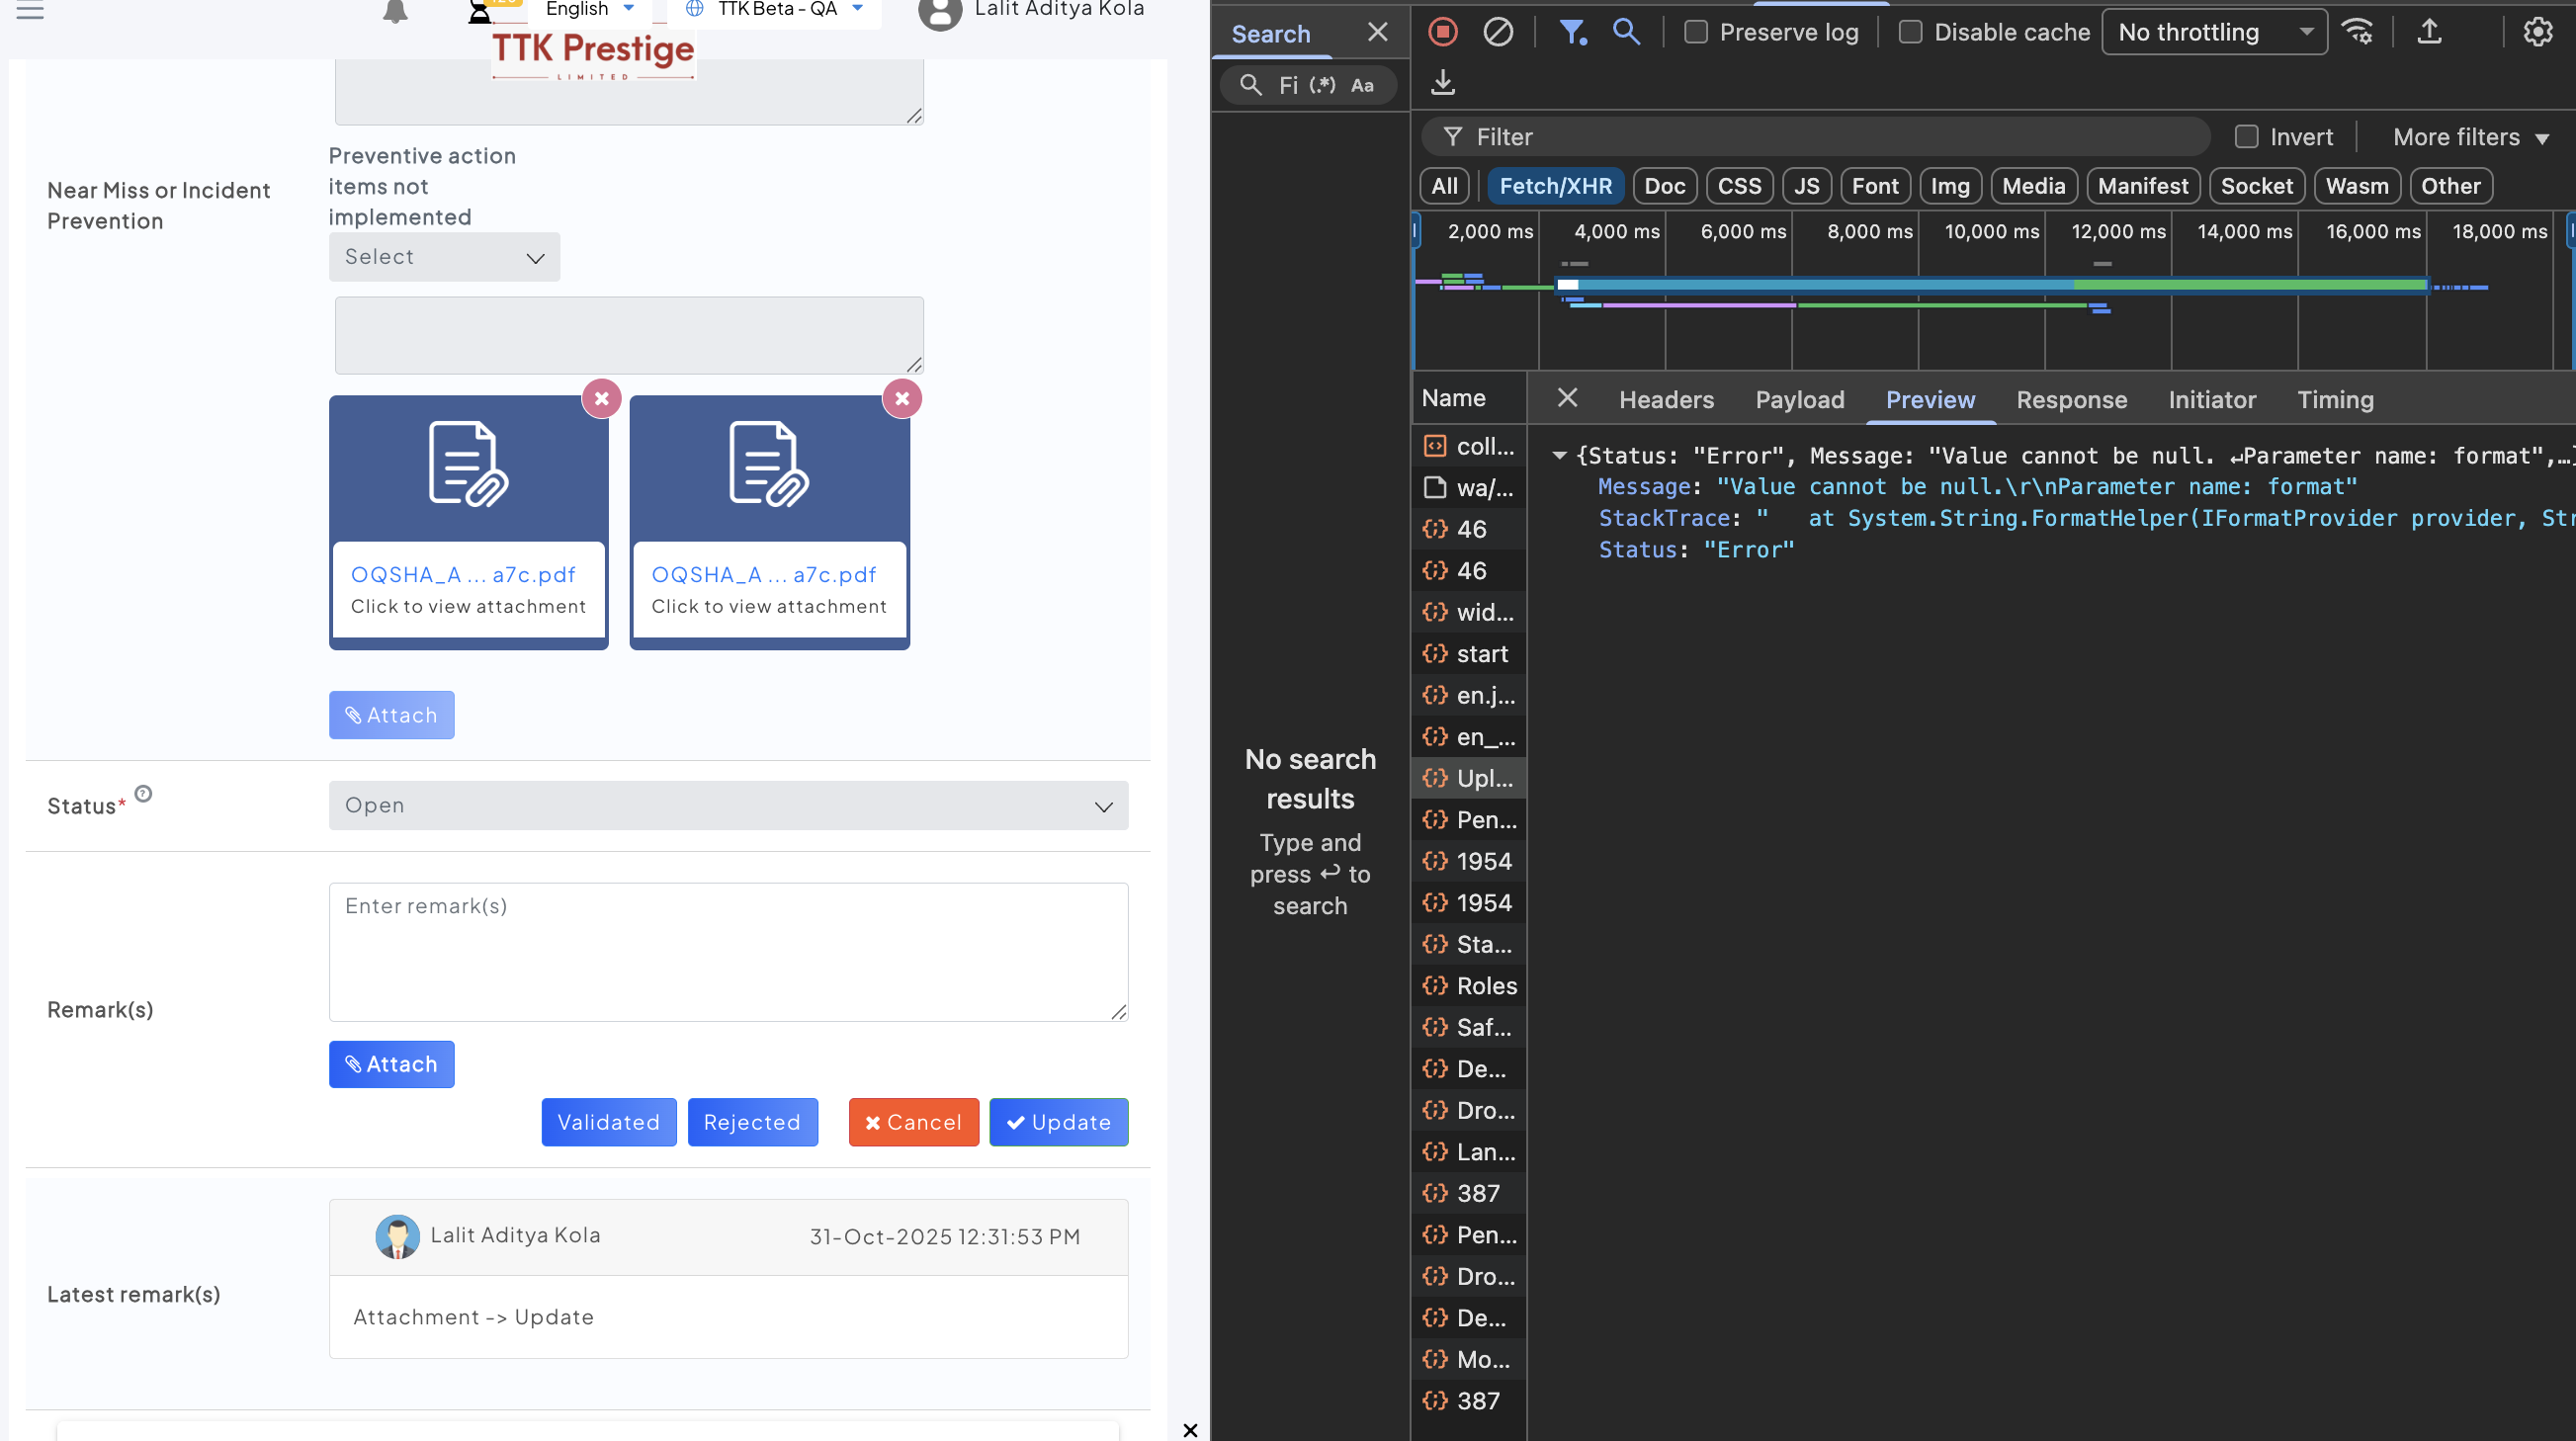Open the Status dropdown showing Open
The width and height of the screenshot is (2576, 1441).
click(x=728, y=805)
